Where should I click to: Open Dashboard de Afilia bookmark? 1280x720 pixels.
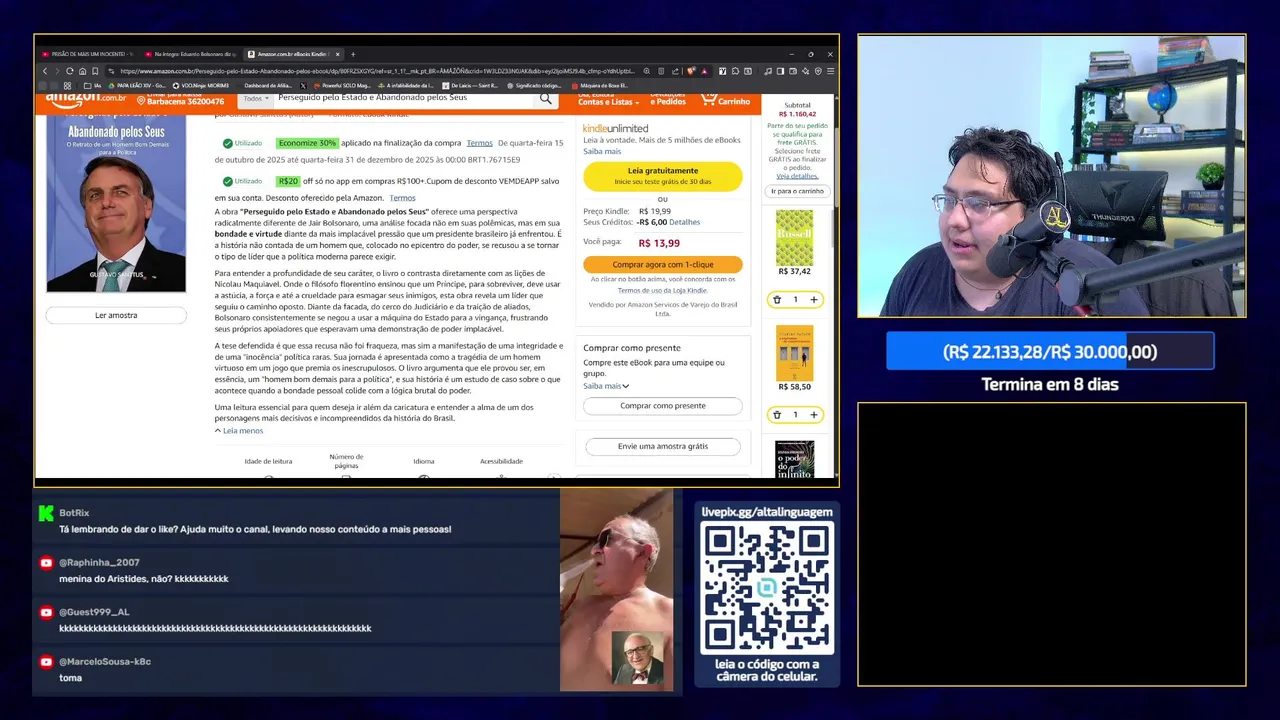(x=267, y=86)
